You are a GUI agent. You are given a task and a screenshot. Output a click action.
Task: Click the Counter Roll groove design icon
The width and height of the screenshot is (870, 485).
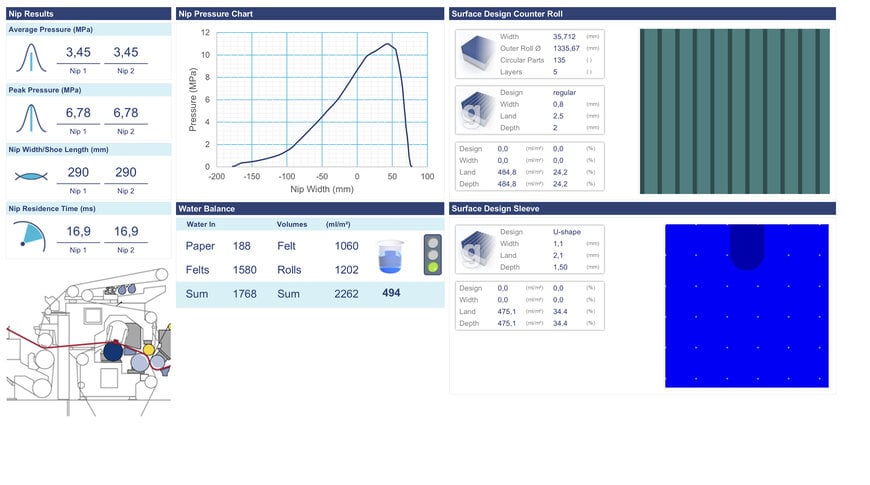pos(476,110)
